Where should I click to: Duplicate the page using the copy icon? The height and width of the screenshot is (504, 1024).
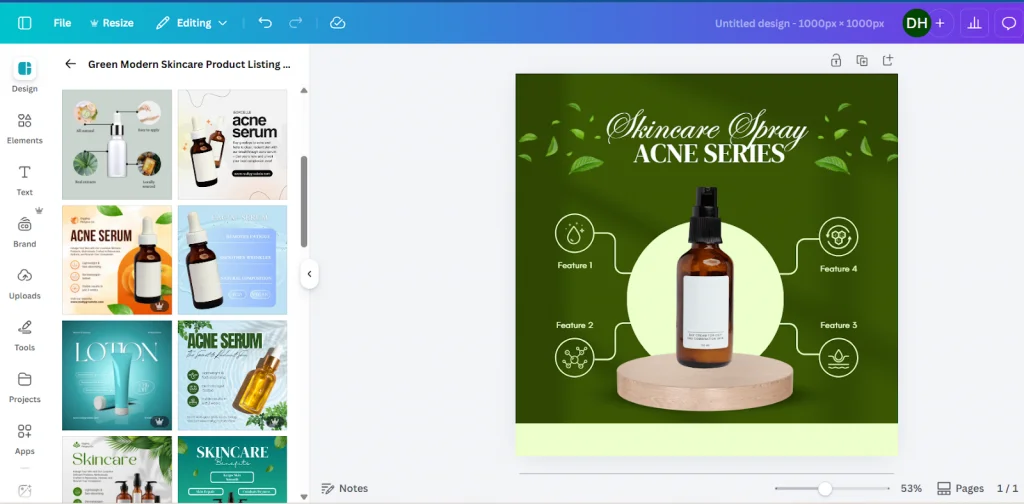pos(861,61)
